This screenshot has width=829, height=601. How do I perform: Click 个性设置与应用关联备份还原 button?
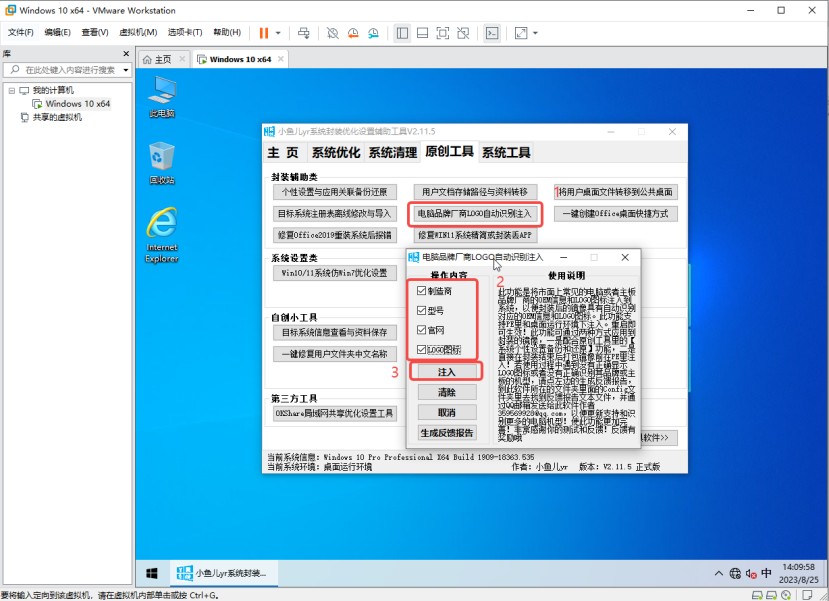coord(335,192)
